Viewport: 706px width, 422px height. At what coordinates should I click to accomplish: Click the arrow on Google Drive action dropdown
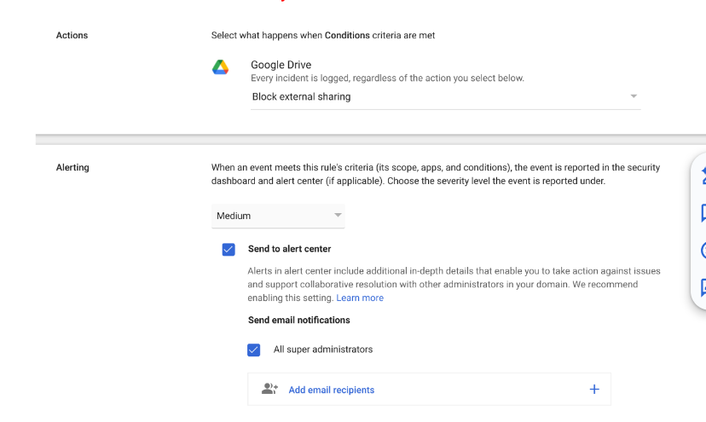pos(633,96)
